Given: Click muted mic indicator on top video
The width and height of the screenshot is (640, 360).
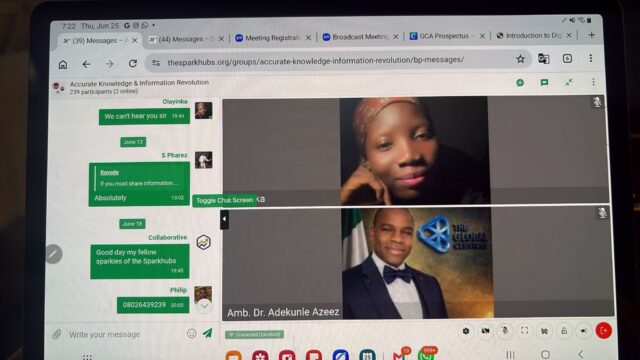Looking at the screenshot, I should [x=597, y=102].
